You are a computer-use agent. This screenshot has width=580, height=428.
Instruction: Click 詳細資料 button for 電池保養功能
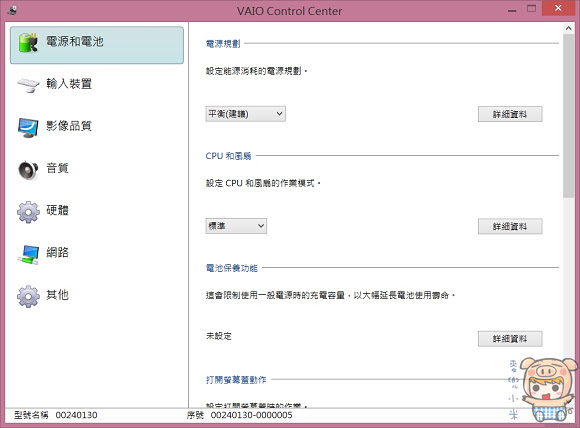click(x=510, y=338)
